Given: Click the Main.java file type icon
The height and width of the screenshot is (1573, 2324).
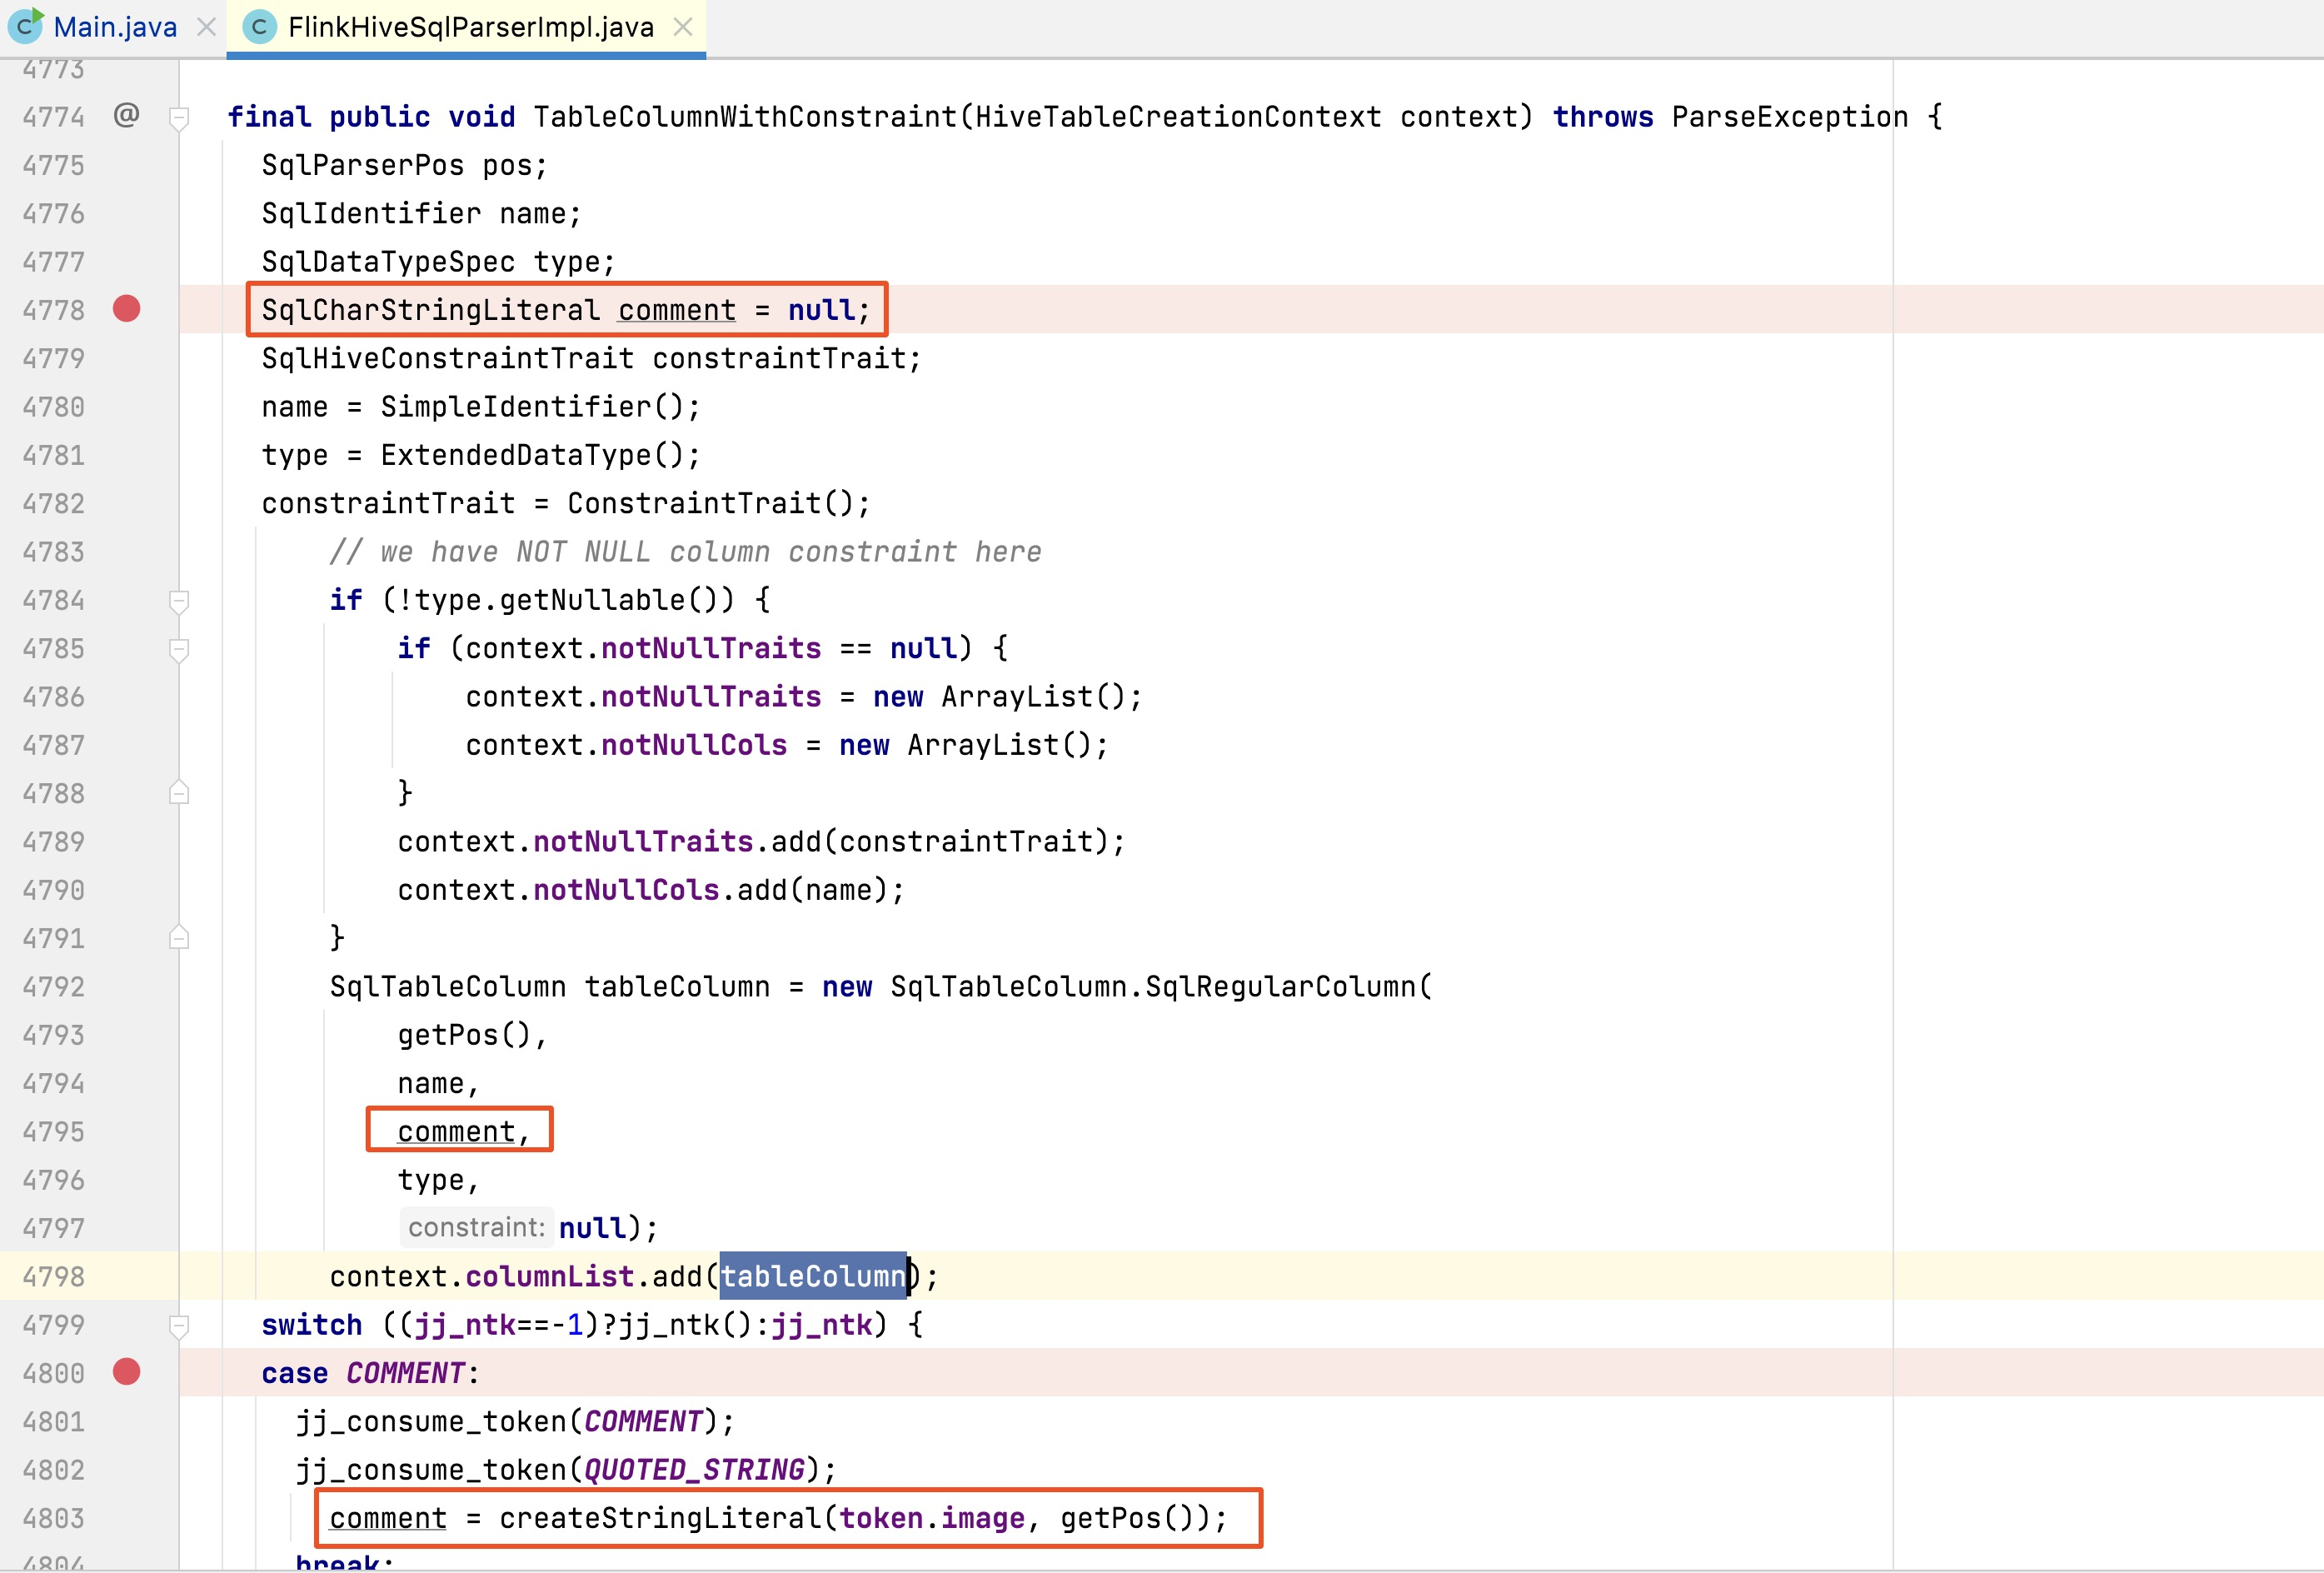Looking at the screenshot, I should tap(25, 26).
